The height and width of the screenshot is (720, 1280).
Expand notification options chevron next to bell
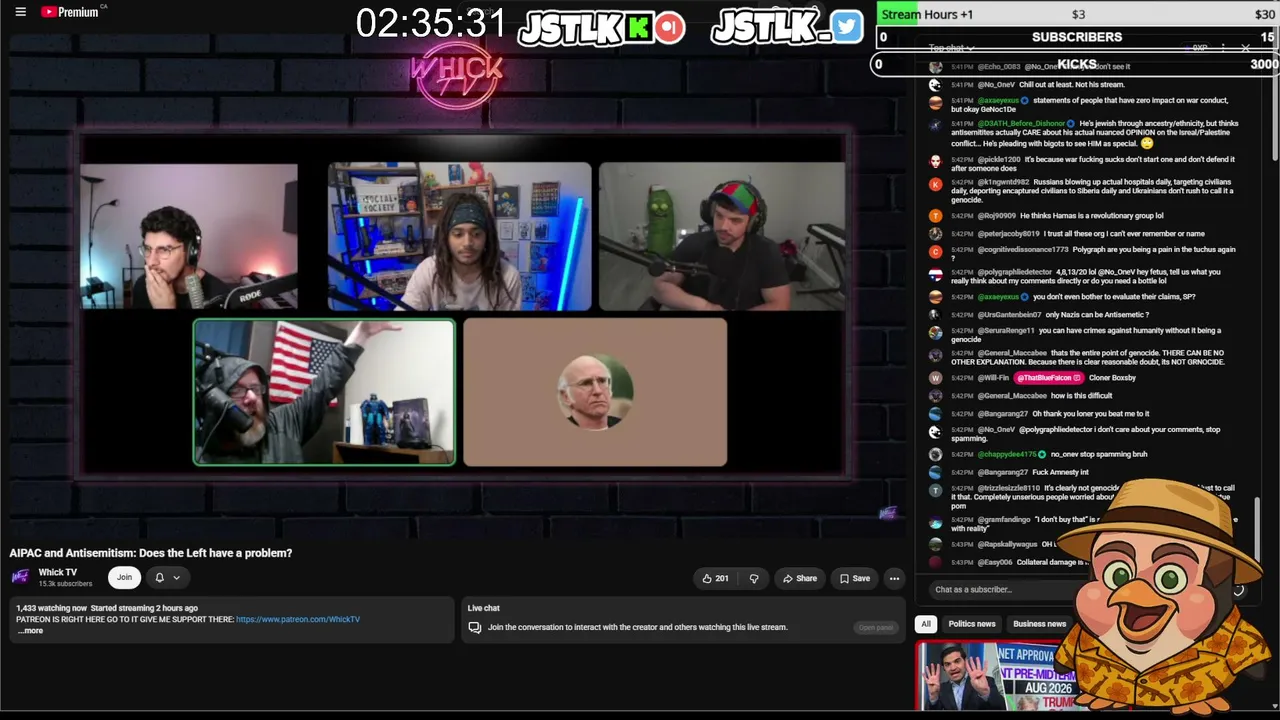pyautogui.click(x=176, y=577)
